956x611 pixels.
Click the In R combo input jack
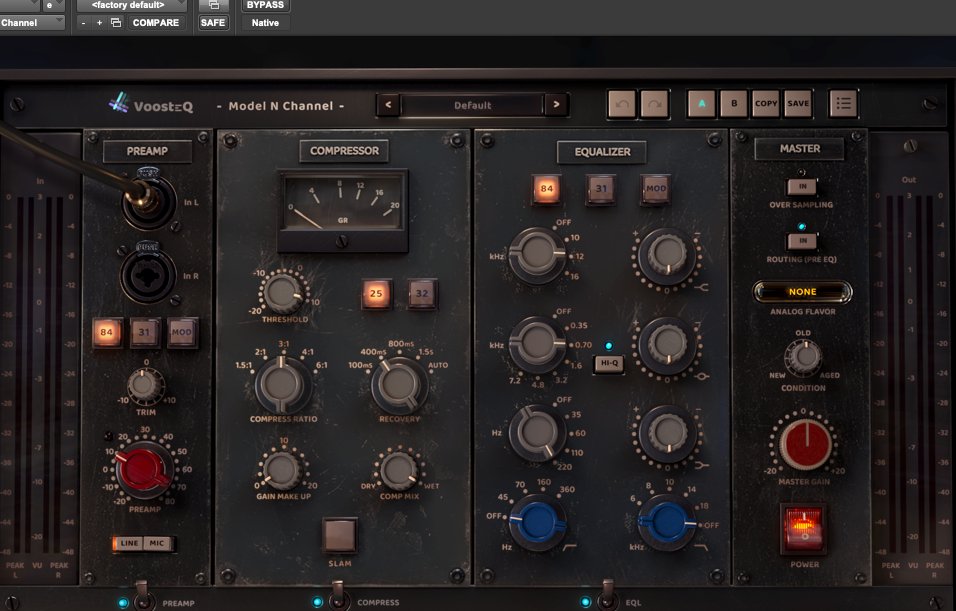148,274
